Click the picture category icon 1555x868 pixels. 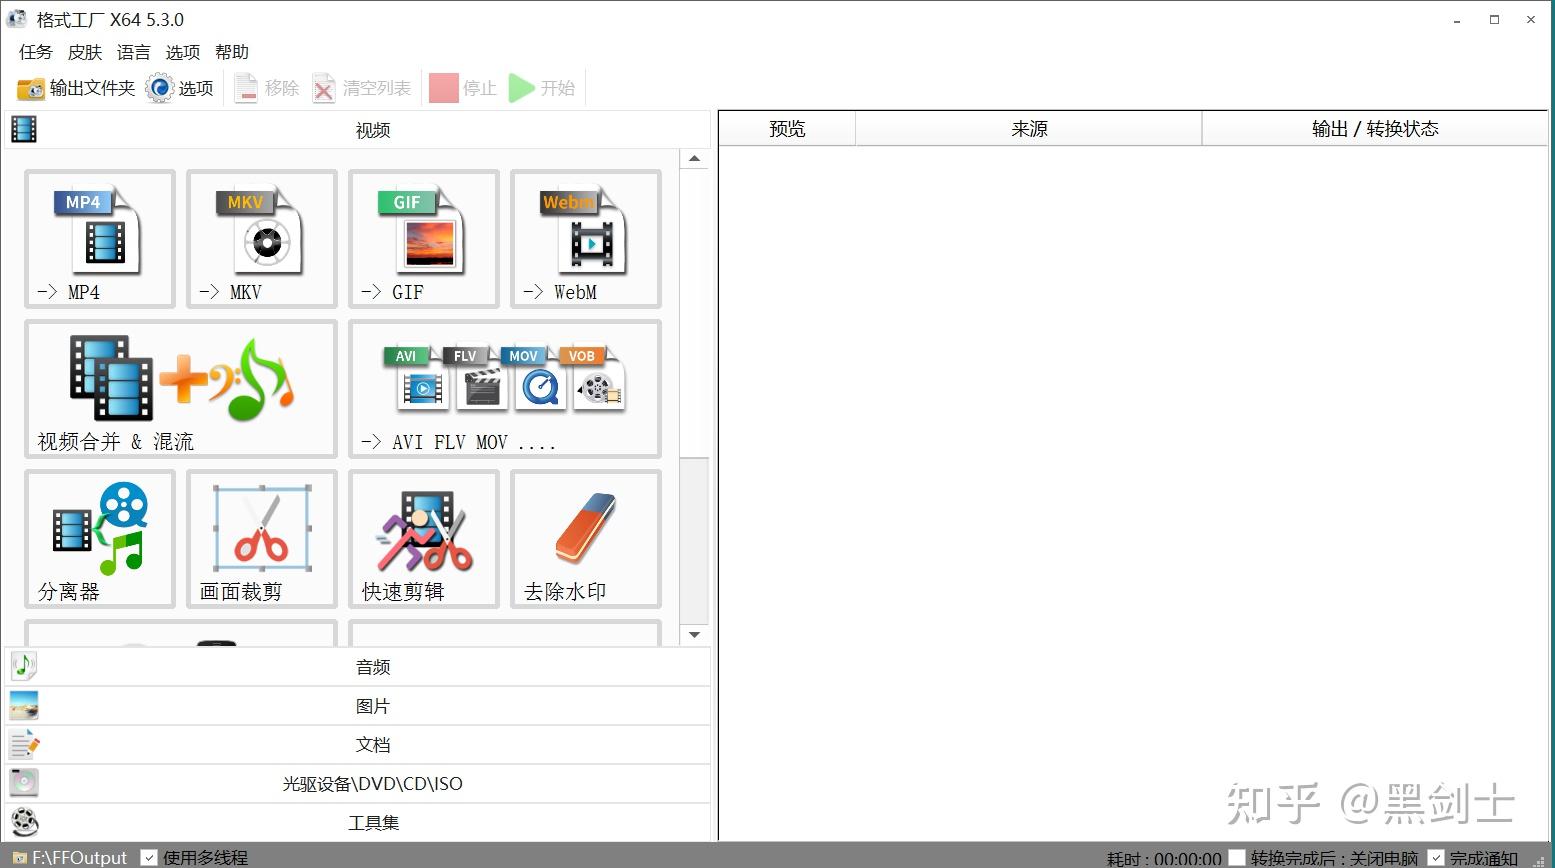[24, 705]
